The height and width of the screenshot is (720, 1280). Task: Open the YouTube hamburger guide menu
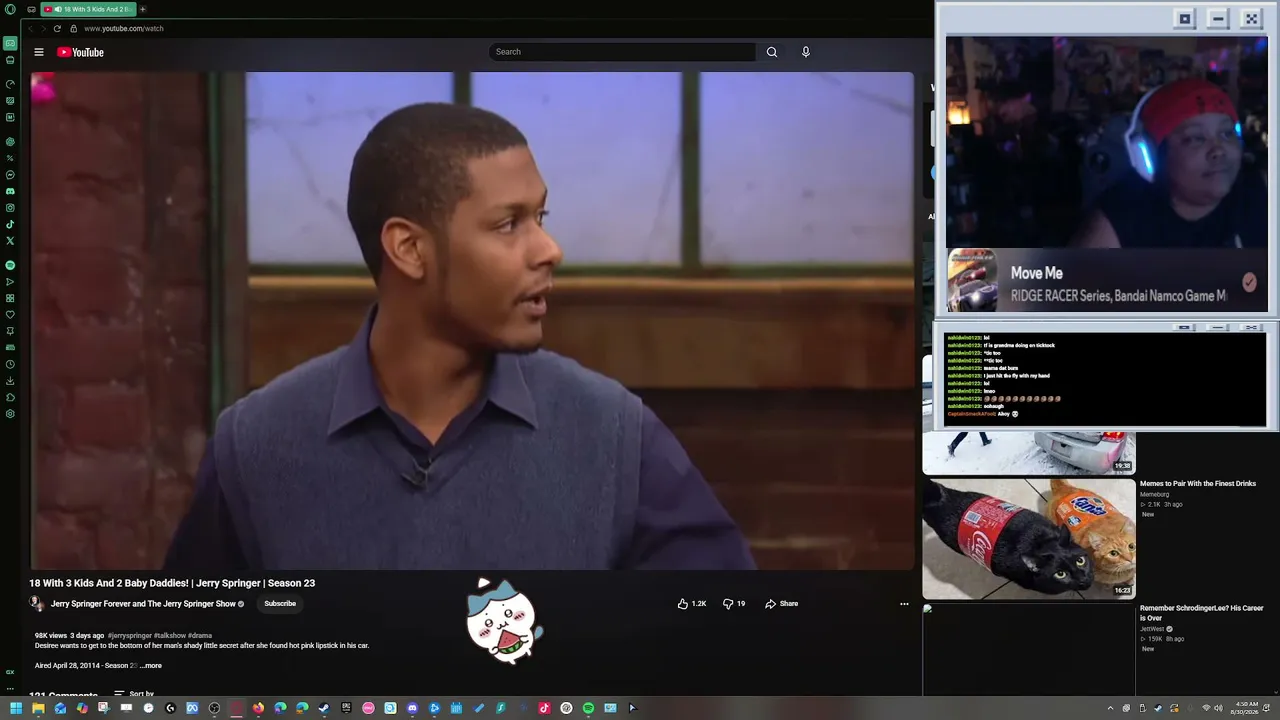tap(39, 52)
